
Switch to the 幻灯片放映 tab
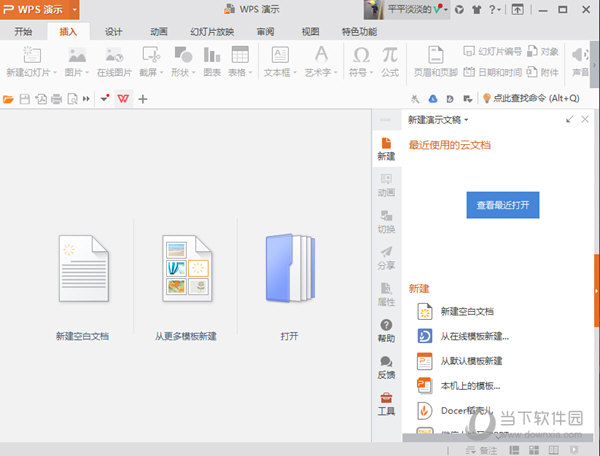(x=212, y=32)
